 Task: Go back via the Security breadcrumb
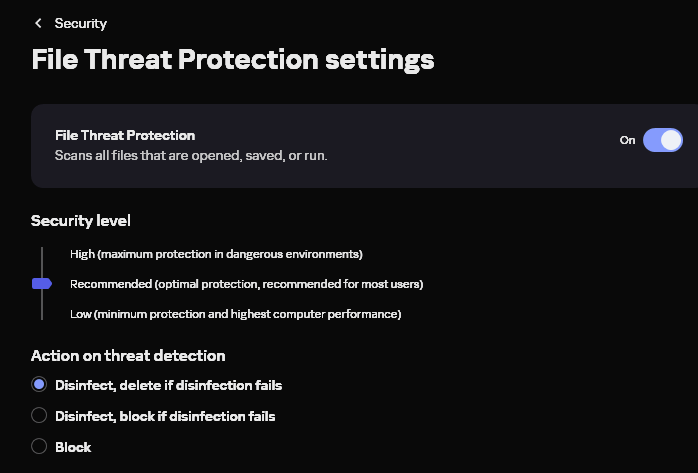tap(80, 23)
